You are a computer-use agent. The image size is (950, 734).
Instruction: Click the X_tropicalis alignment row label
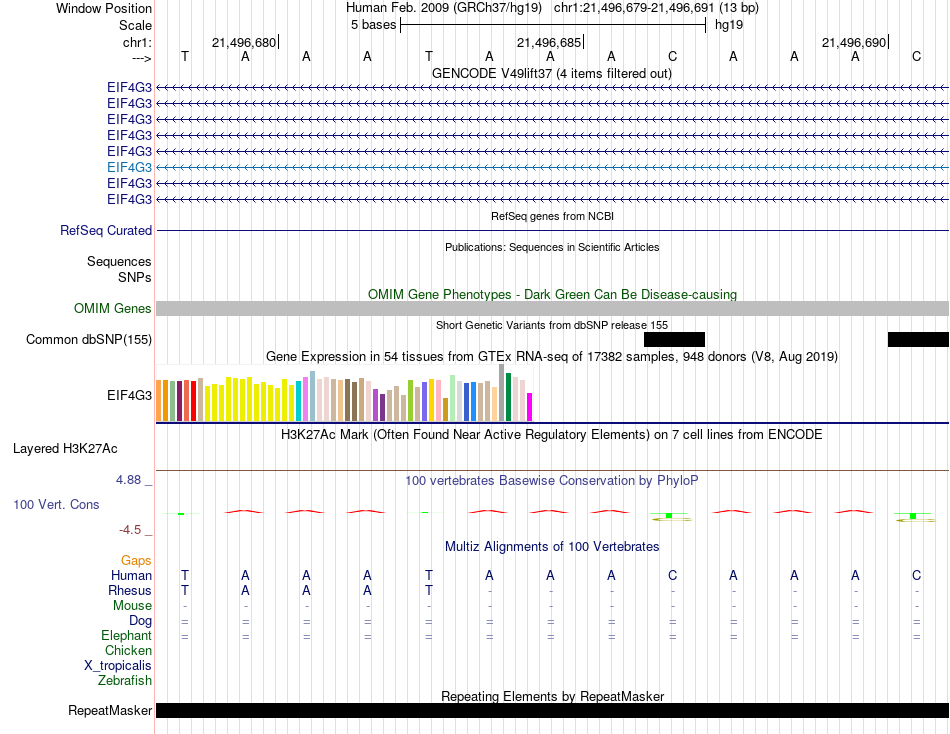[x=118, y=666]
